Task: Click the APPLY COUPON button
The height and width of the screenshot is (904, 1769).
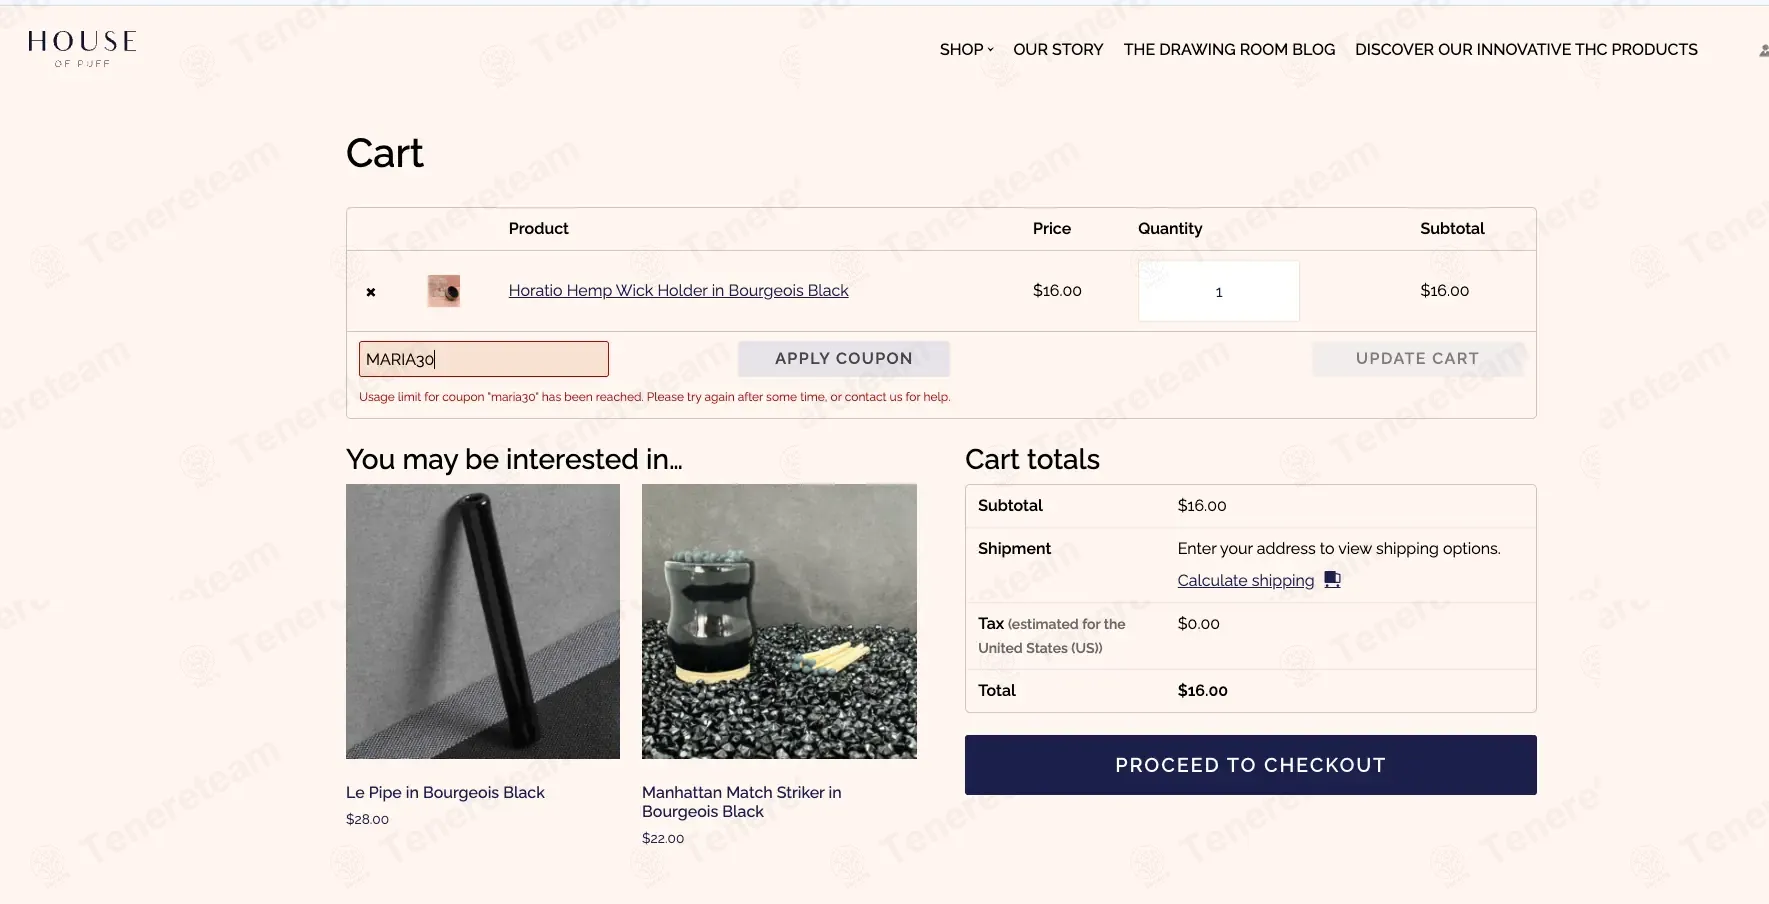Action: 844,359
